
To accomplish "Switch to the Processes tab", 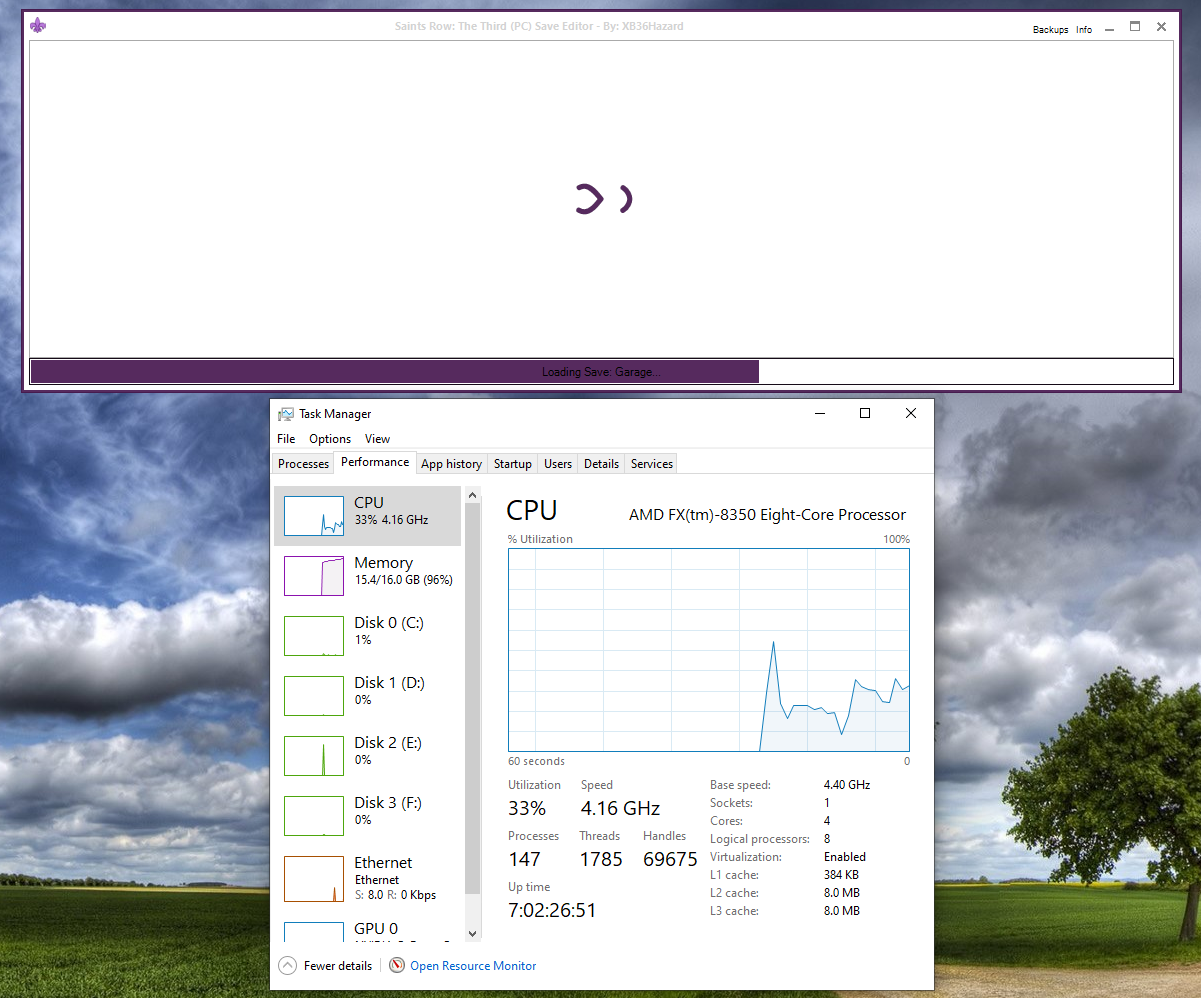I will coord(303,464).
